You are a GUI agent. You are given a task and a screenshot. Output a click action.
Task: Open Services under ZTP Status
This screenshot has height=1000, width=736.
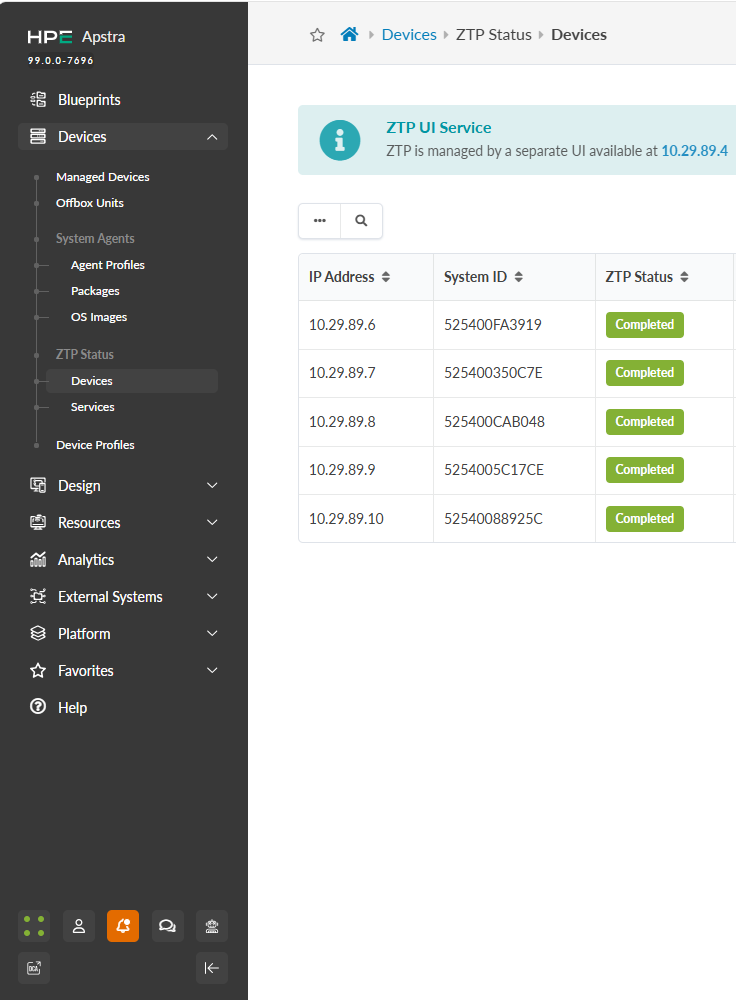(x=92, y=407)
